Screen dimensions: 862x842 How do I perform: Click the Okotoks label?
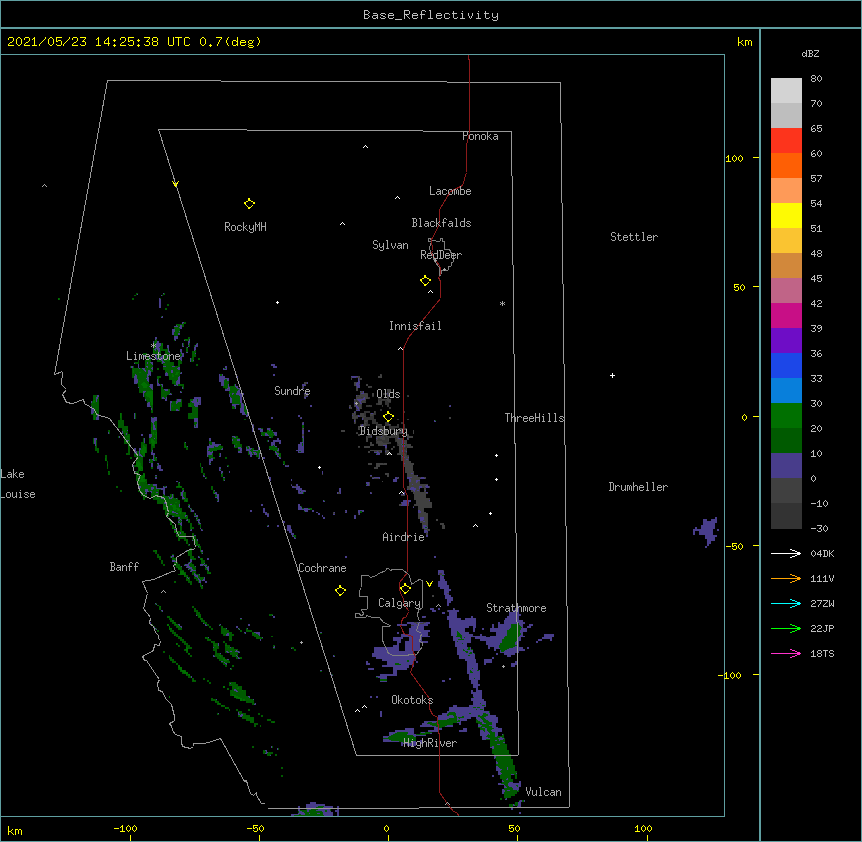(x=412, y=700)
